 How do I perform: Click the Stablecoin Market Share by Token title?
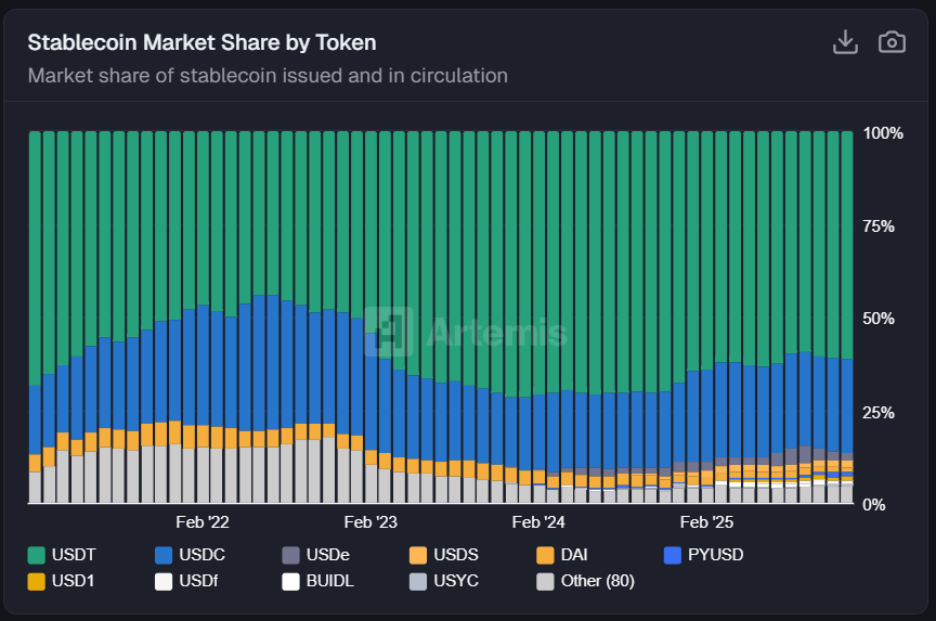tap(202, 43)
